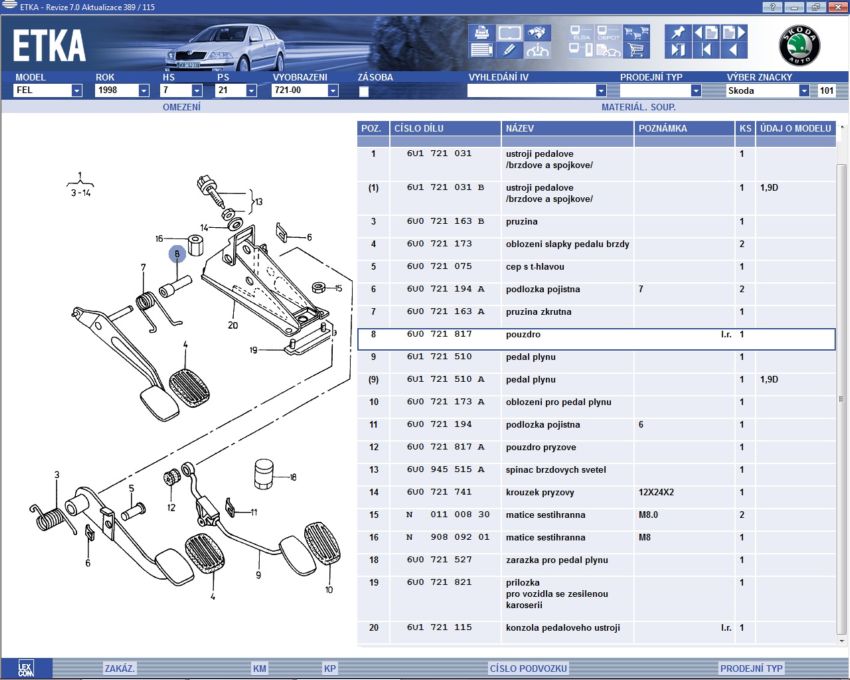Click the NÁZEV column header
Viewport: 850px width, 680px height.
567,129
